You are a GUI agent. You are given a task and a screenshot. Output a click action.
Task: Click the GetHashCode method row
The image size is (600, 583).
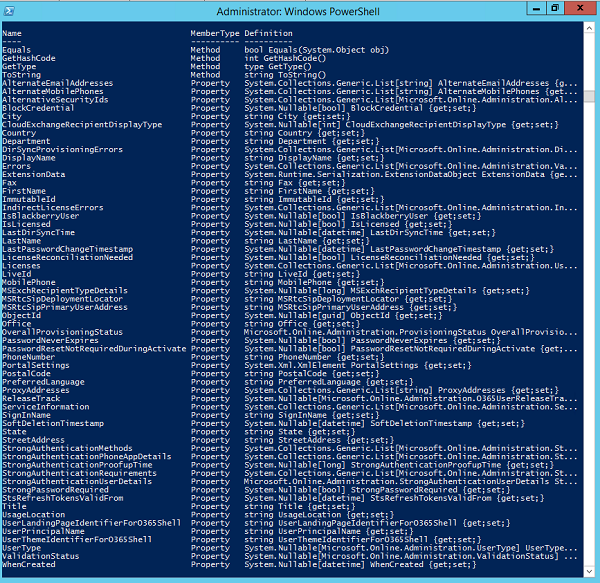pyautogui.click(x=30, y=58)
